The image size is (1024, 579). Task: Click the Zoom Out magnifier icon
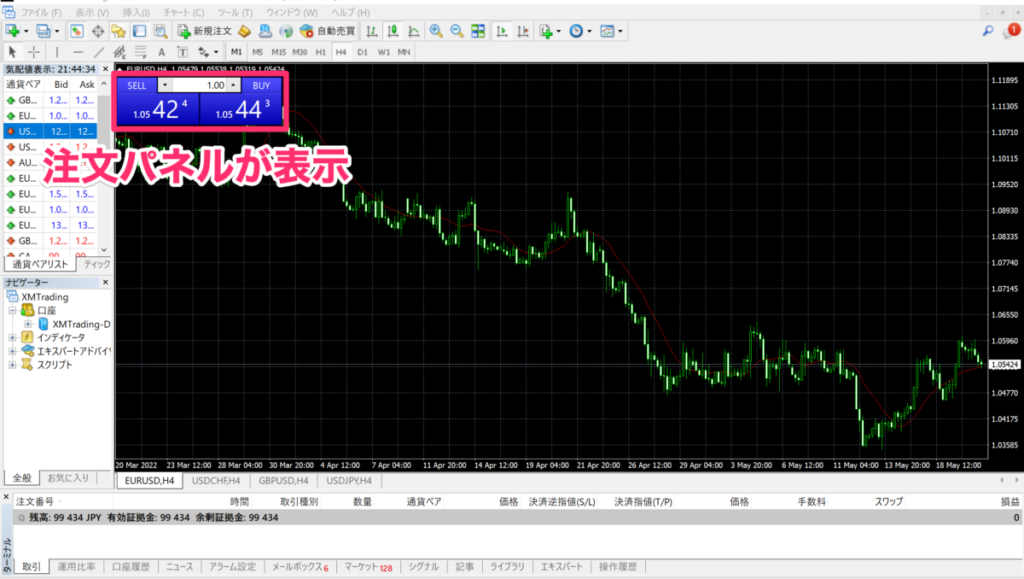click(x=456, y=31)
